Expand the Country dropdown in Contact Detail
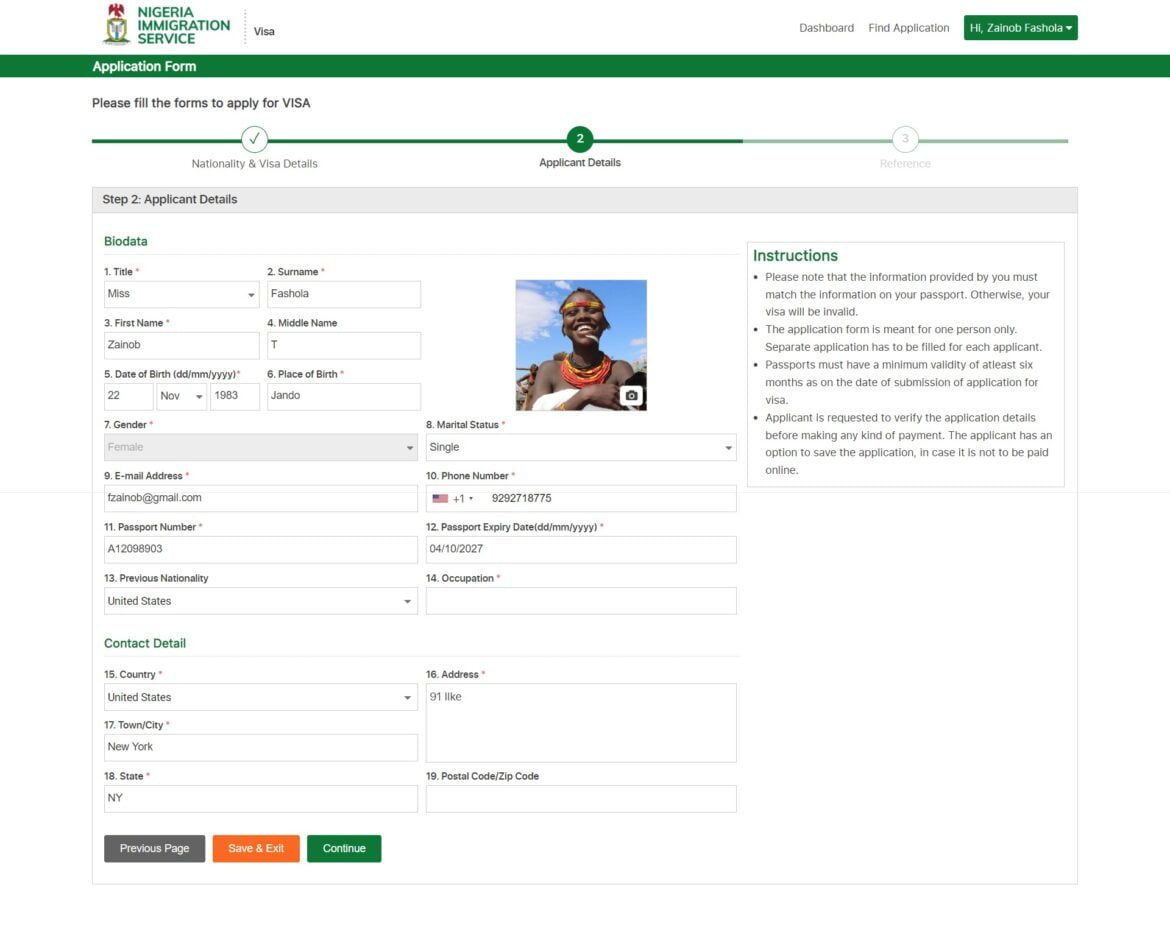 coord(260,697)
